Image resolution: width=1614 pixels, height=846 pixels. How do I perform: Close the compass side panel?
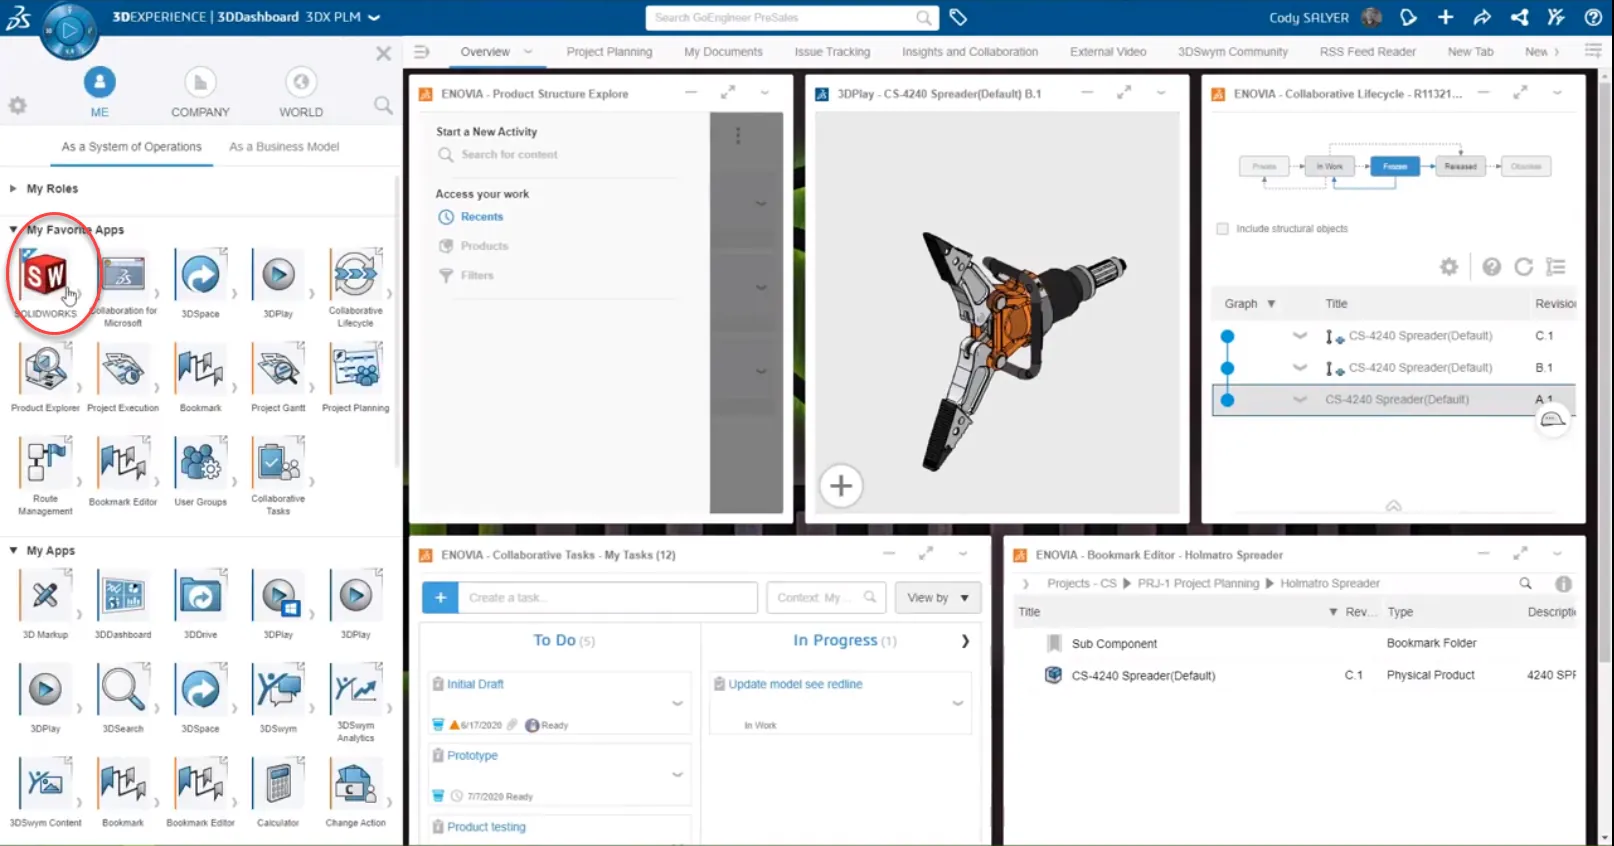[383, 53]
